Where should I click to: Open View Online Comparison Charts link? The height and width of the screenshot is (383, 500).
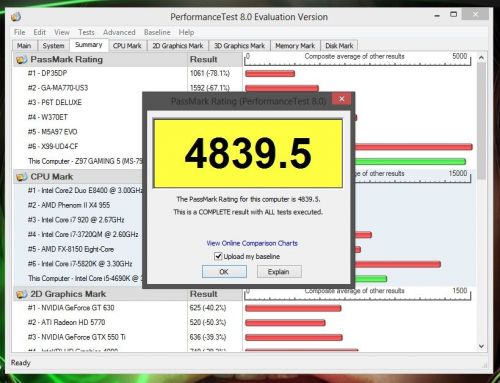(x=252, y=243)
